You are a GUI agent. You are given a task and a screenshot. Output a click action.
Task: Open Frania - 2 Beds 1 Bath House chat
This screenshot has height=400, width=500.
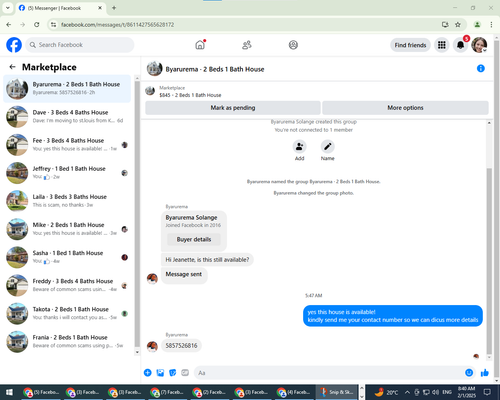point(67,341)
